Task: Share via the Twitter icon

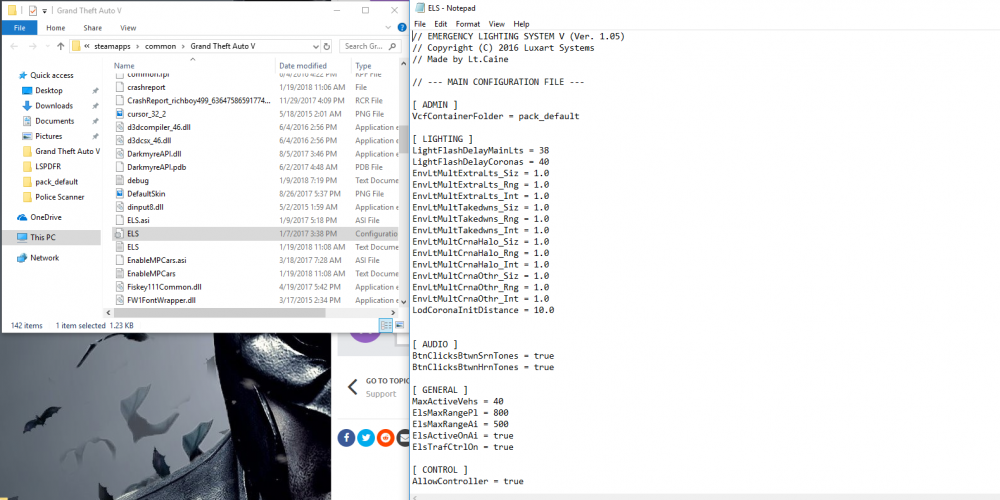Action: (366, 438)
